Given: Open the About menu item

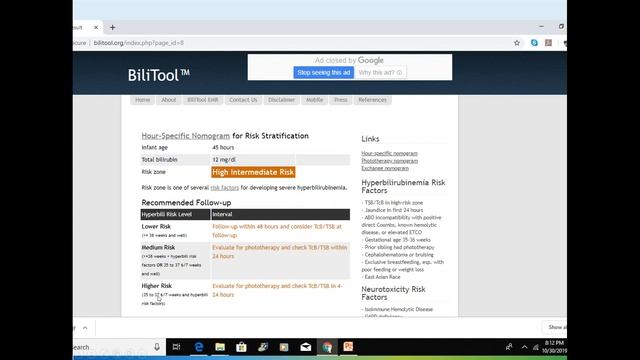Looking at the screenshot, I should tap(169, 100).
